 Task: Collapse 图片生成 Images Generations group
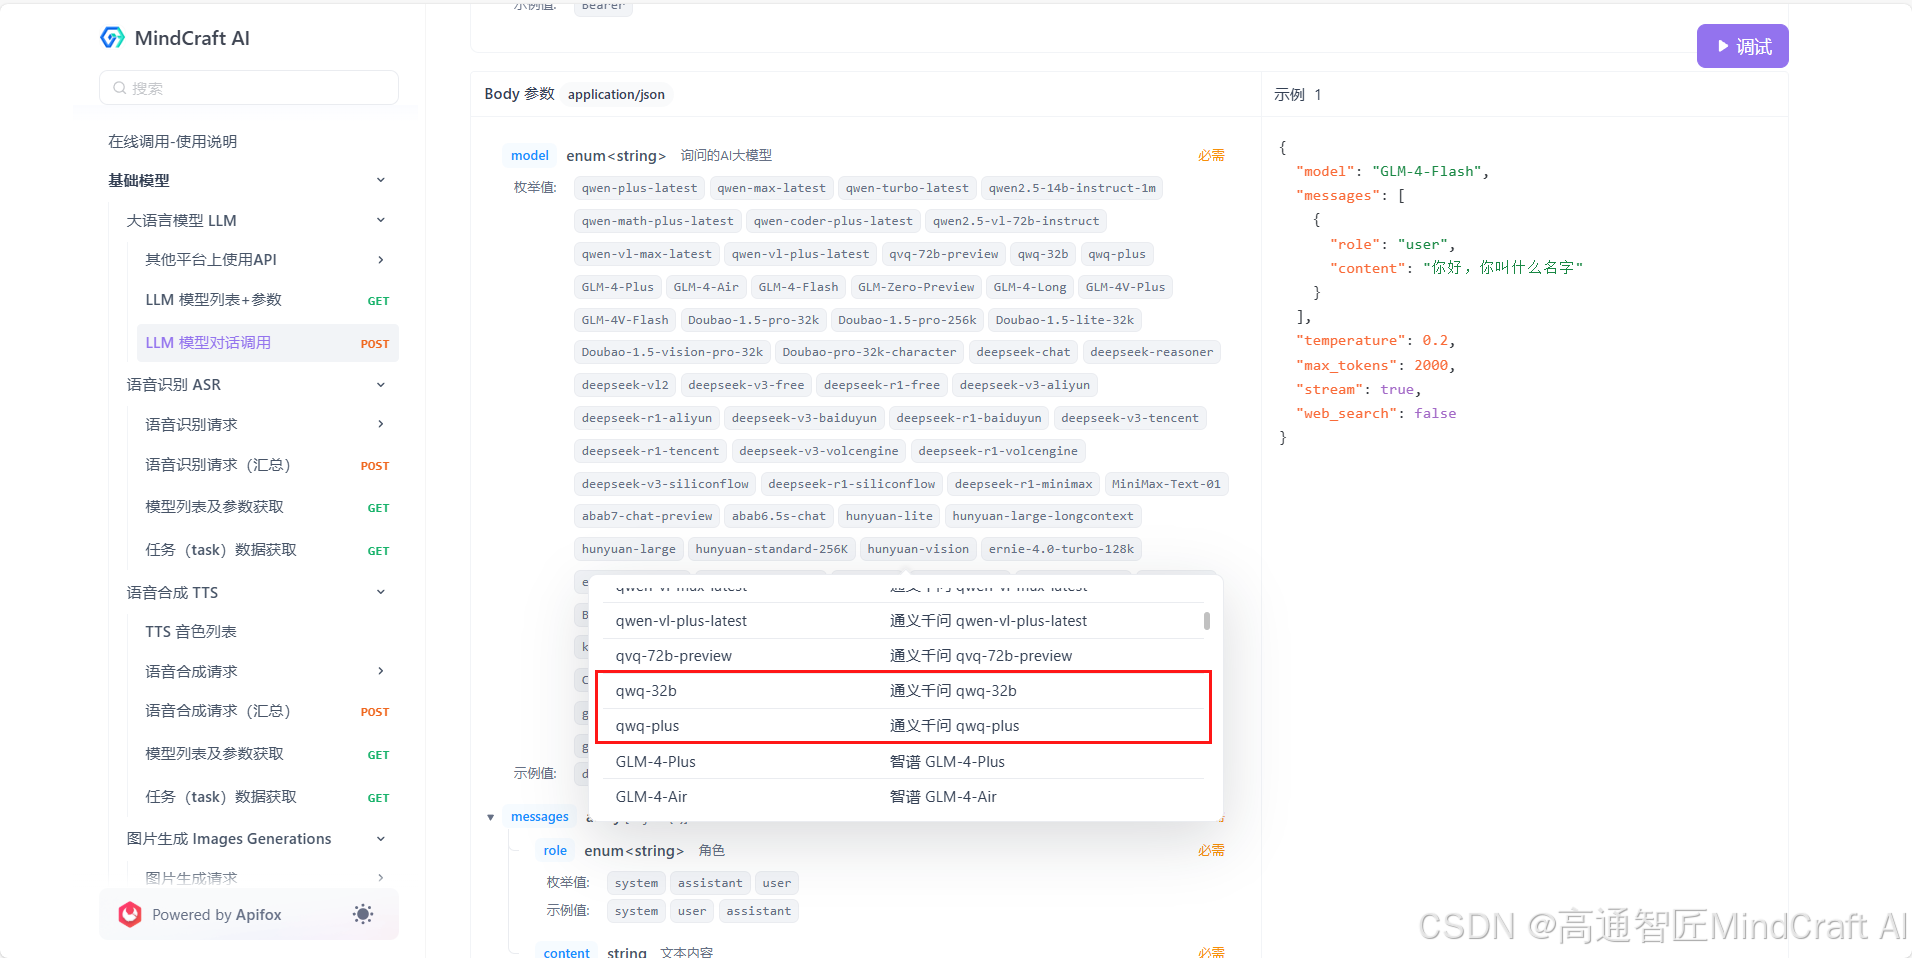coord(380,839)
